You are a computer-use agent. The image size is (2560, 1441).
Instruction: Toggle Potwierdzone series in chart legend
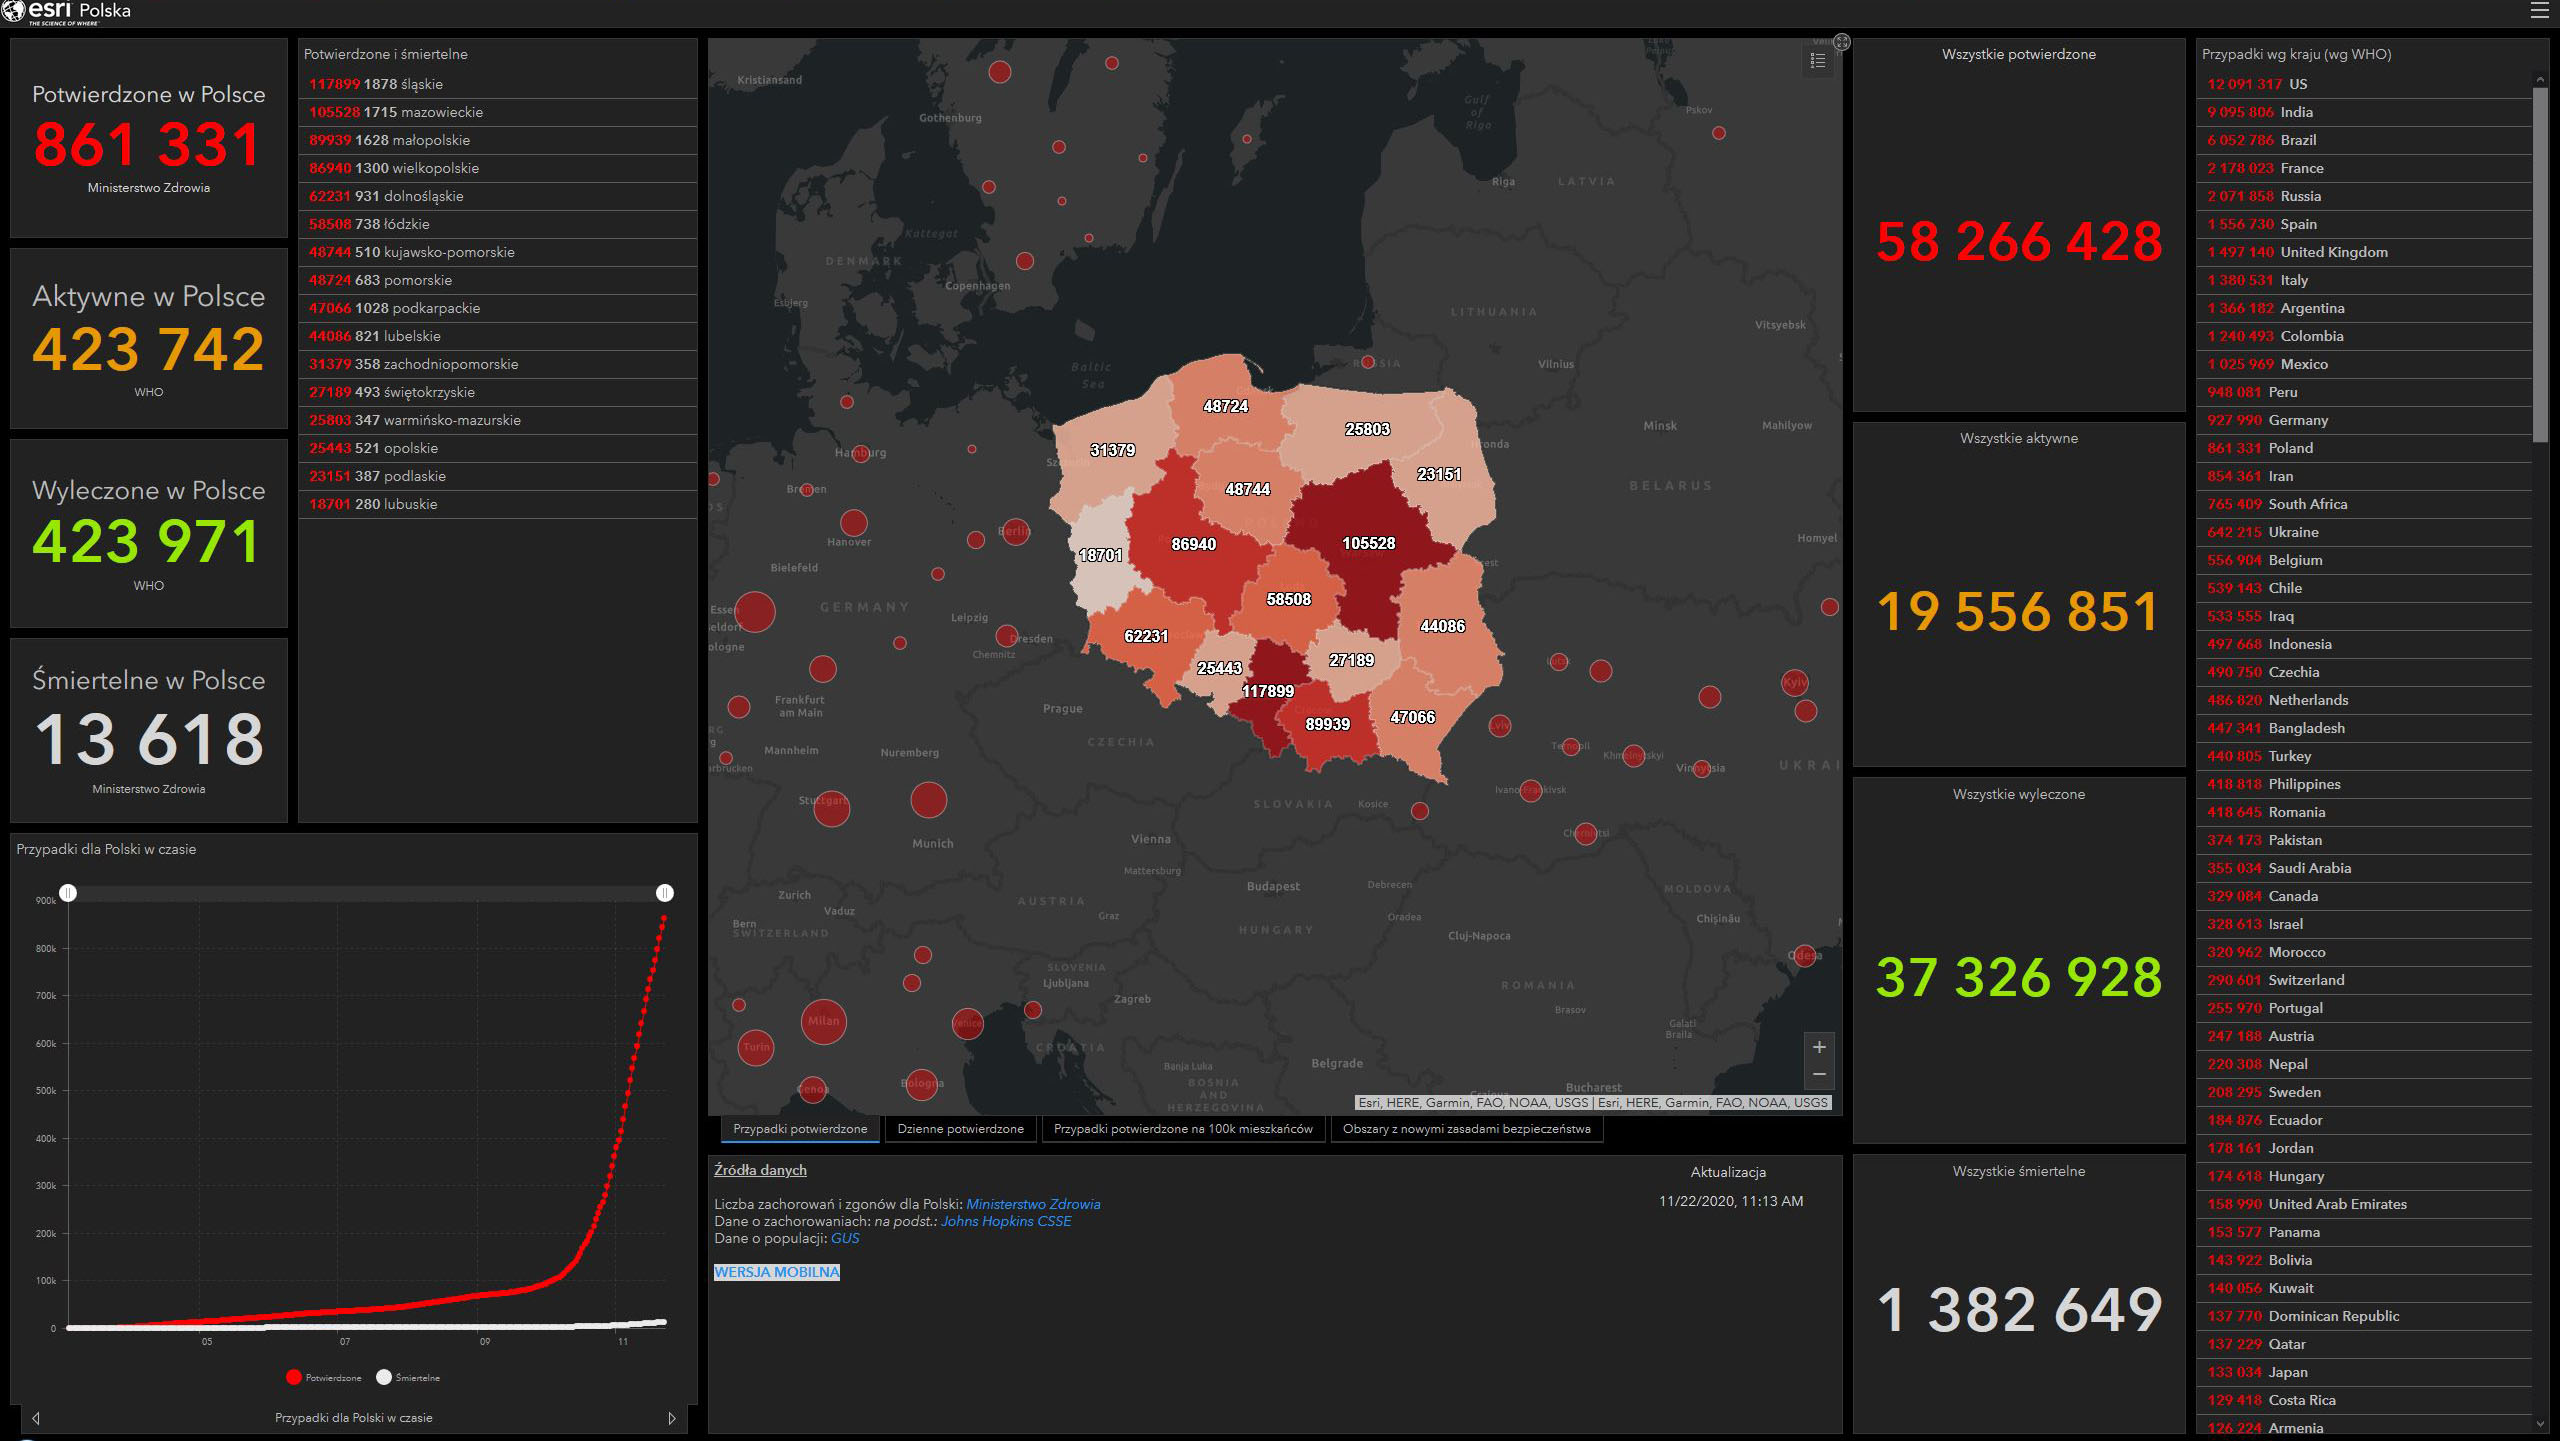pos(324,1378)
